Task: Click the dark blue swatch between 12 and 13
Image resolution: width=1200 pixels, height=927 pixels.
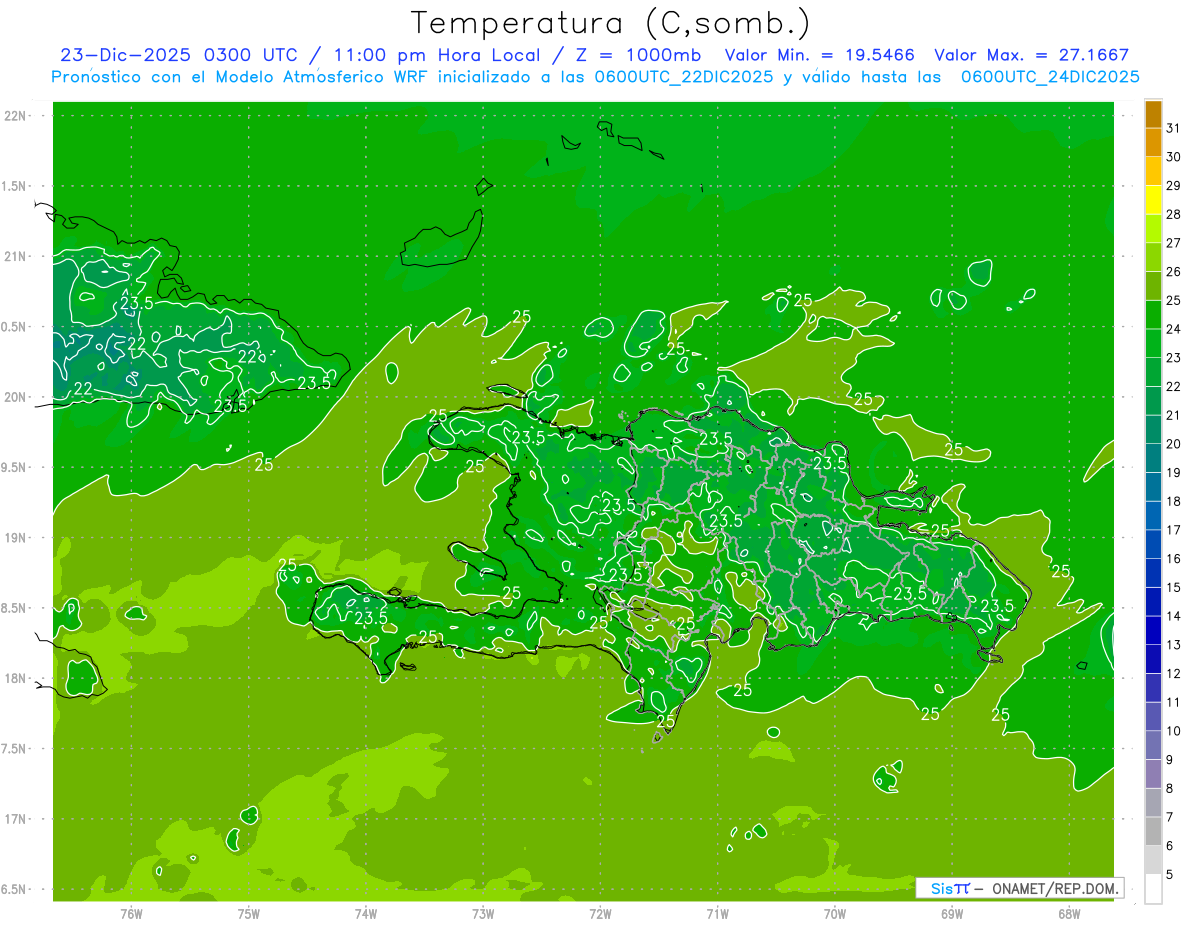Action: click(1153, 659)
